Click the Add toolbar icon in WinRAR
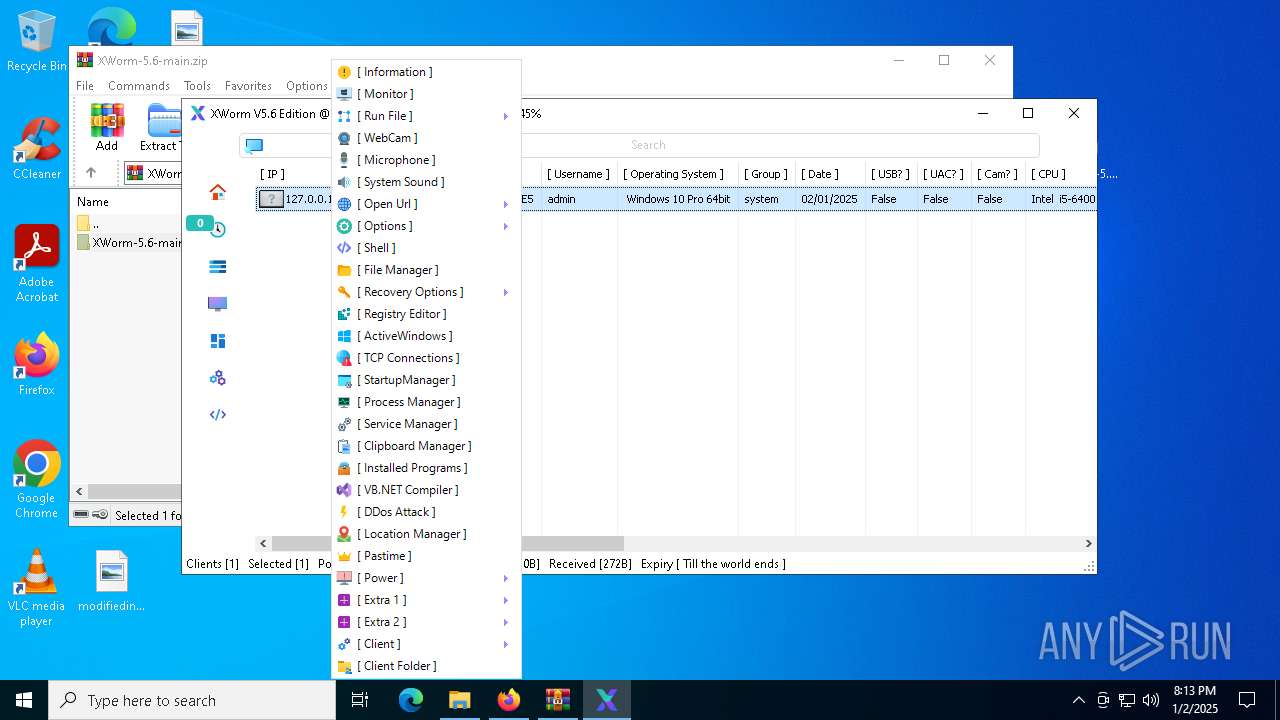The width and height of the screenshot is (1280, 720). 107,126
